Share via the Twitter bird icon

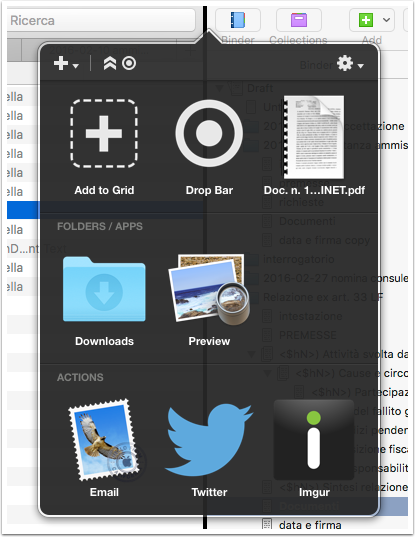209,440
